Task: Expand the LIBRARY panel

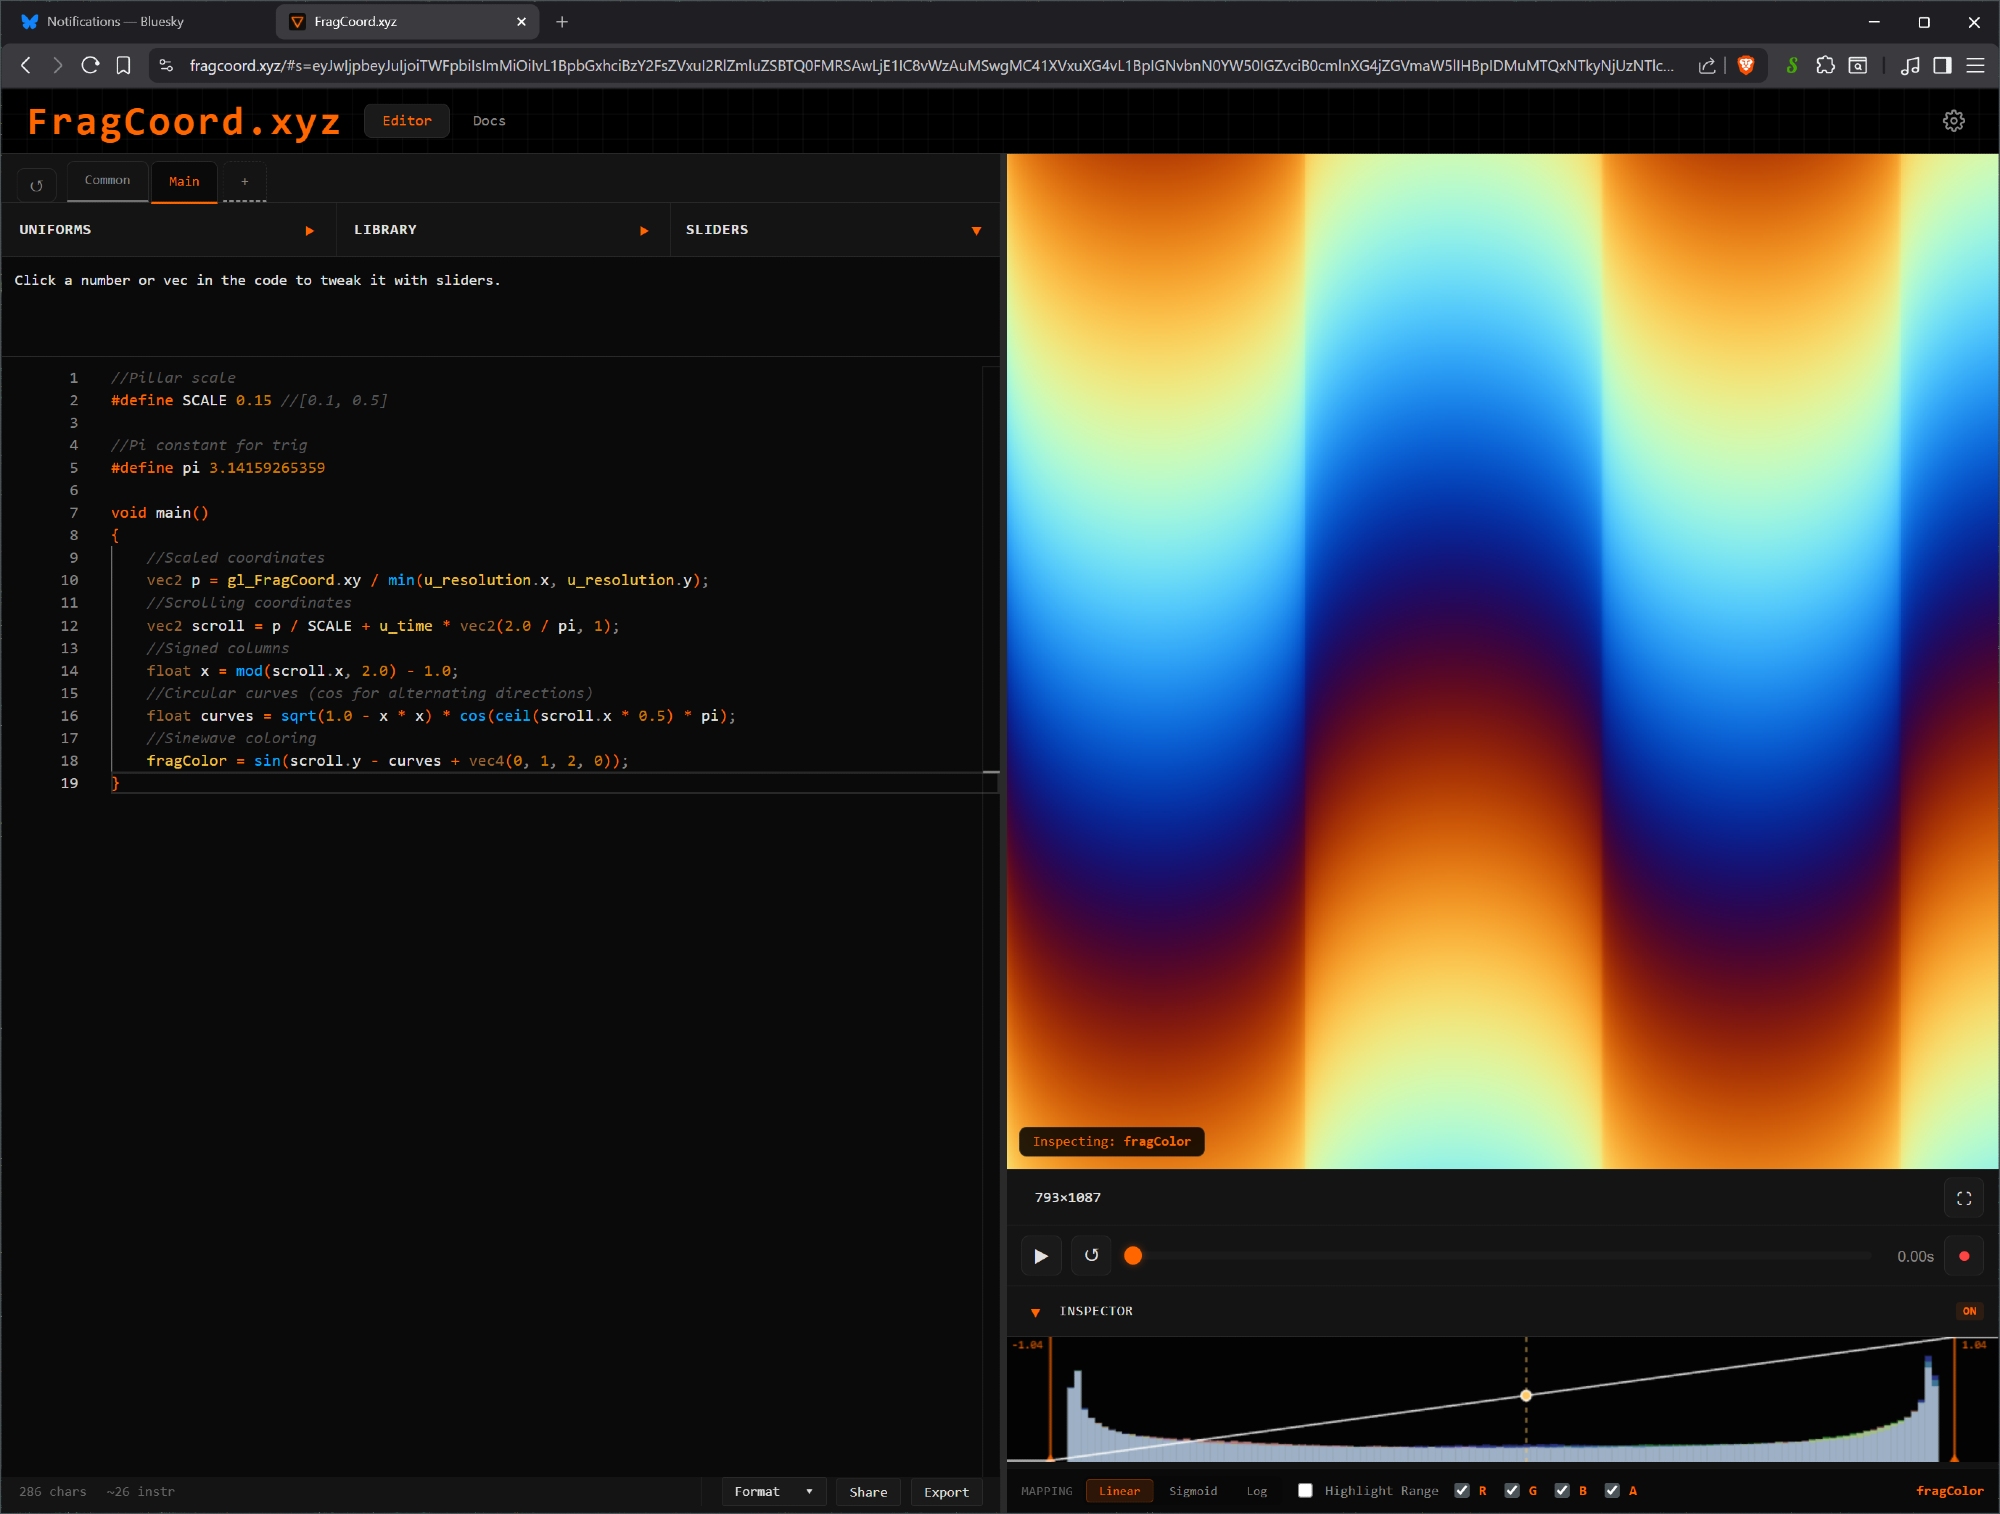Action: pos(644,231)
